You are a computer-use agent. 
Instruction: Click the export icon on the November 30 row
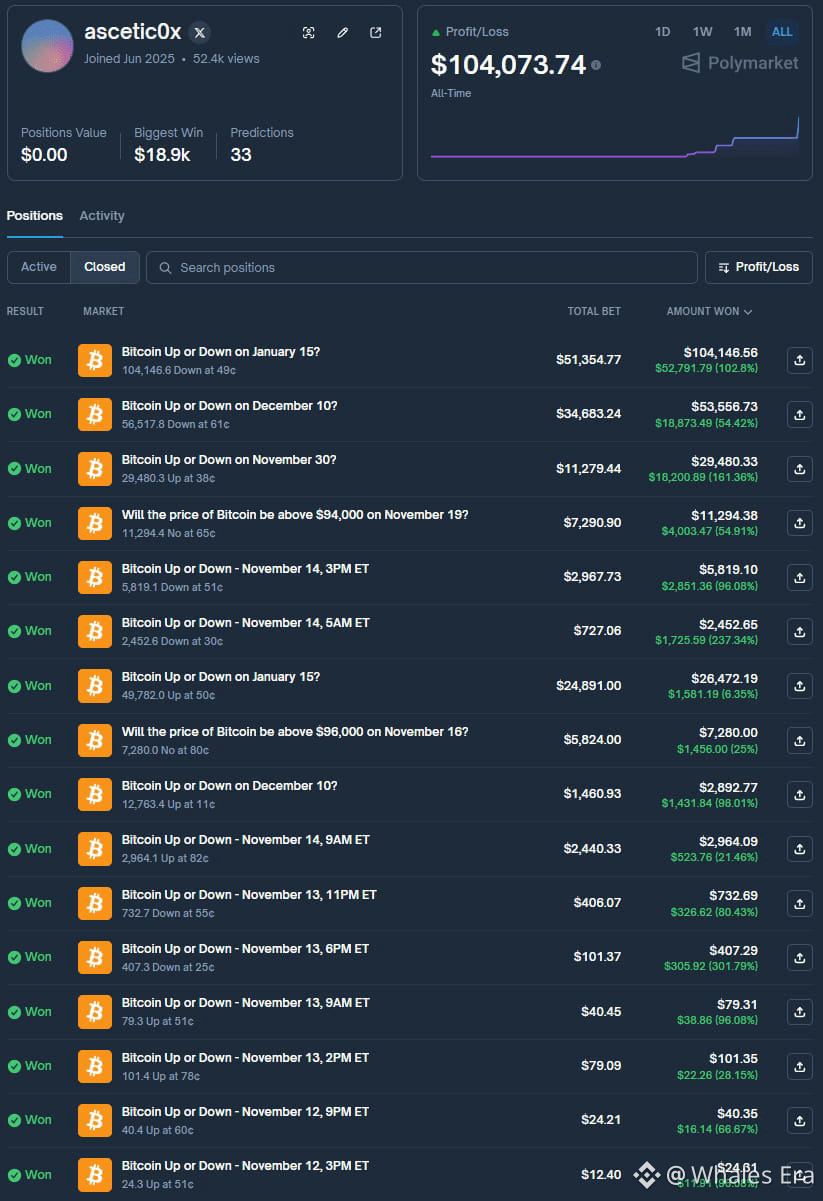point(798,468)
